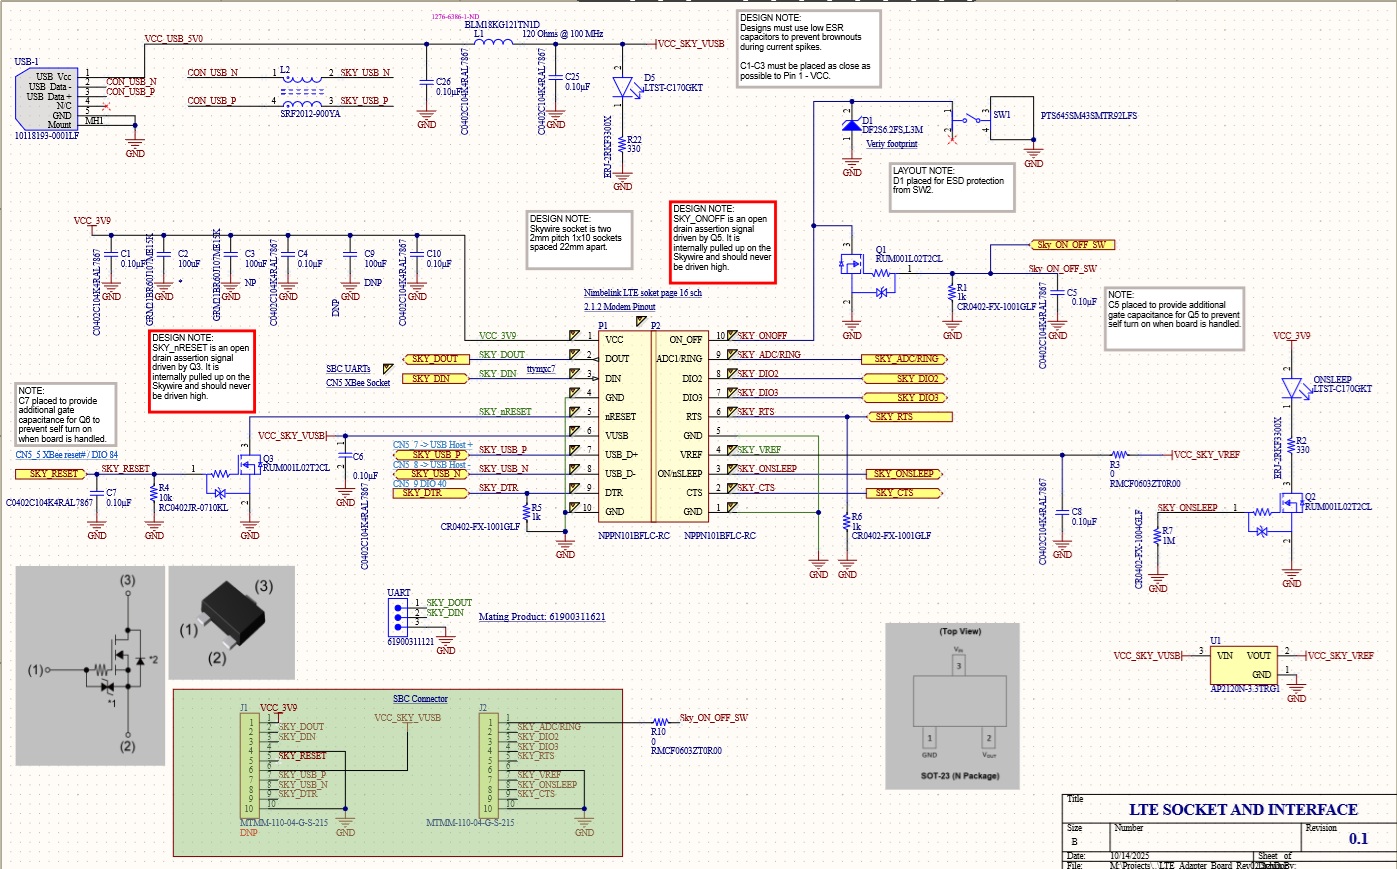1397x869 pixels.
Task: Click the MOSFET 3D package photo
Action: [x=231, y=622]
